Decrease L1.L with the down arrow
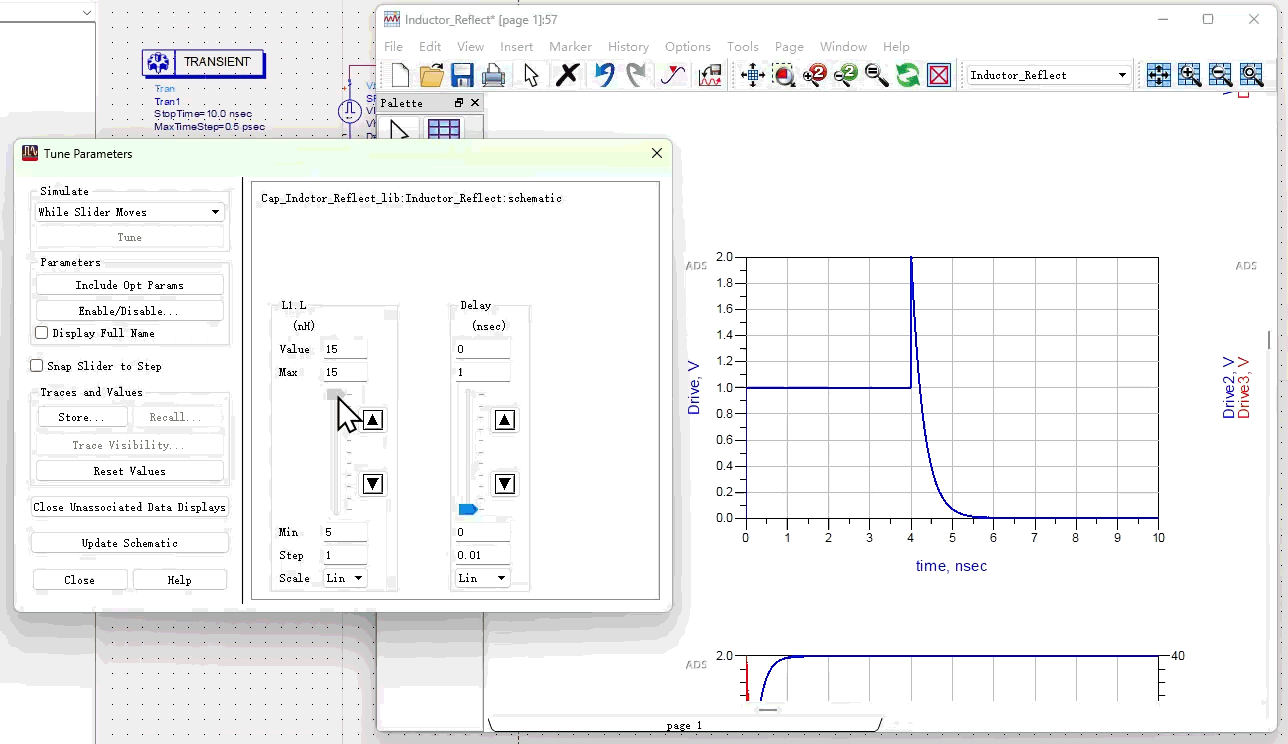 click(373, 484)
